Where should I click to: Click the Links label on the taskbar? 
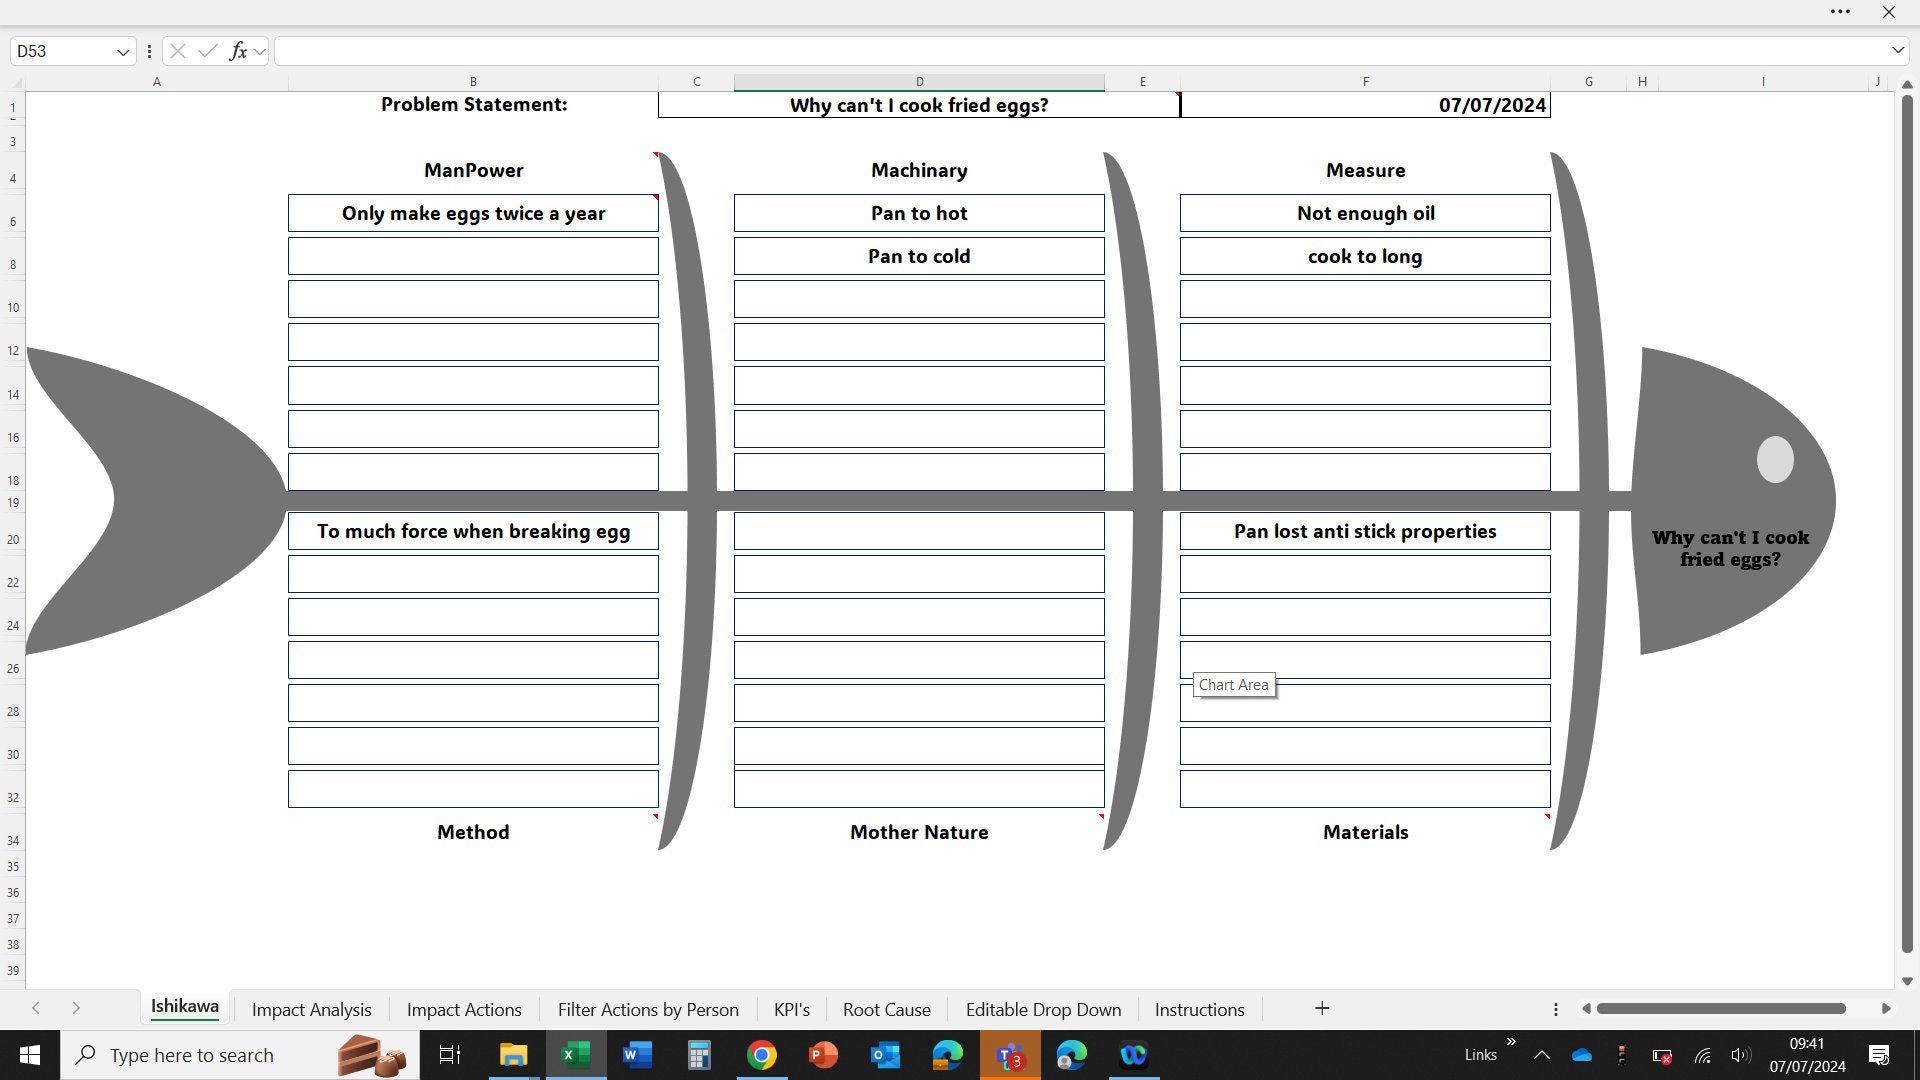pos(1479,1054)
